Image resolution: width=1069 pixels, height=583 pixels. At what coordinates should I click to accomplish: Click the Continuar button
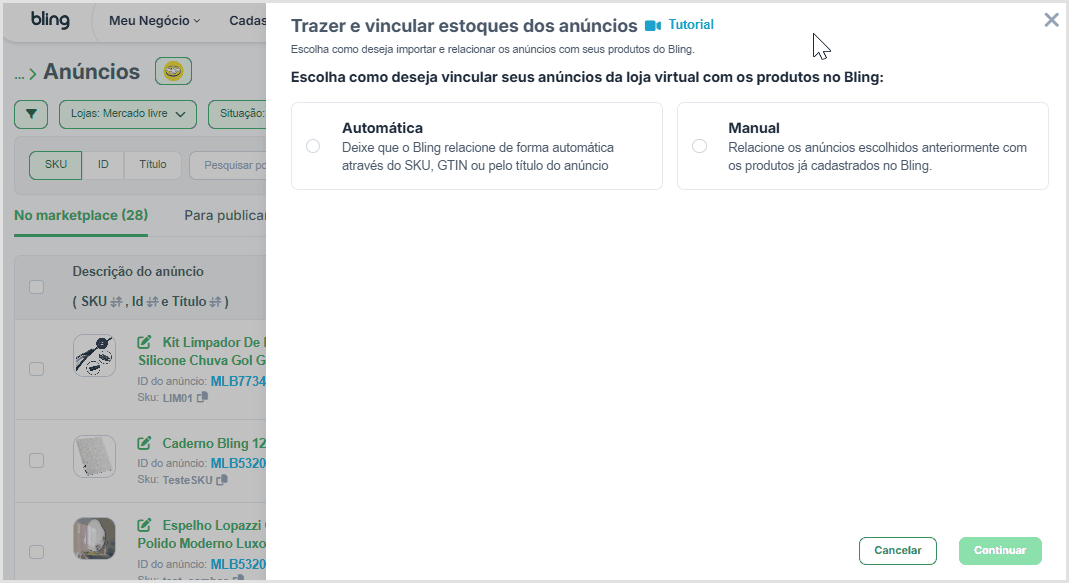point(1000,551)
